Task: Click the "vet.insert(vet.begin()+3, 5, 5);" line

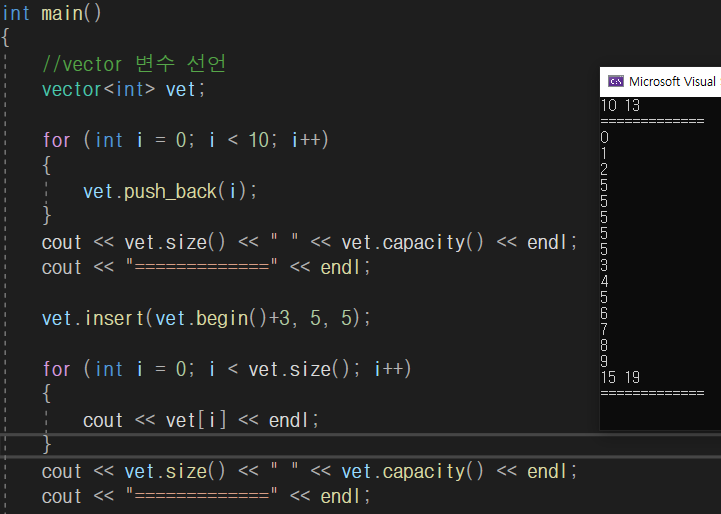Action: tap(206, 318)
